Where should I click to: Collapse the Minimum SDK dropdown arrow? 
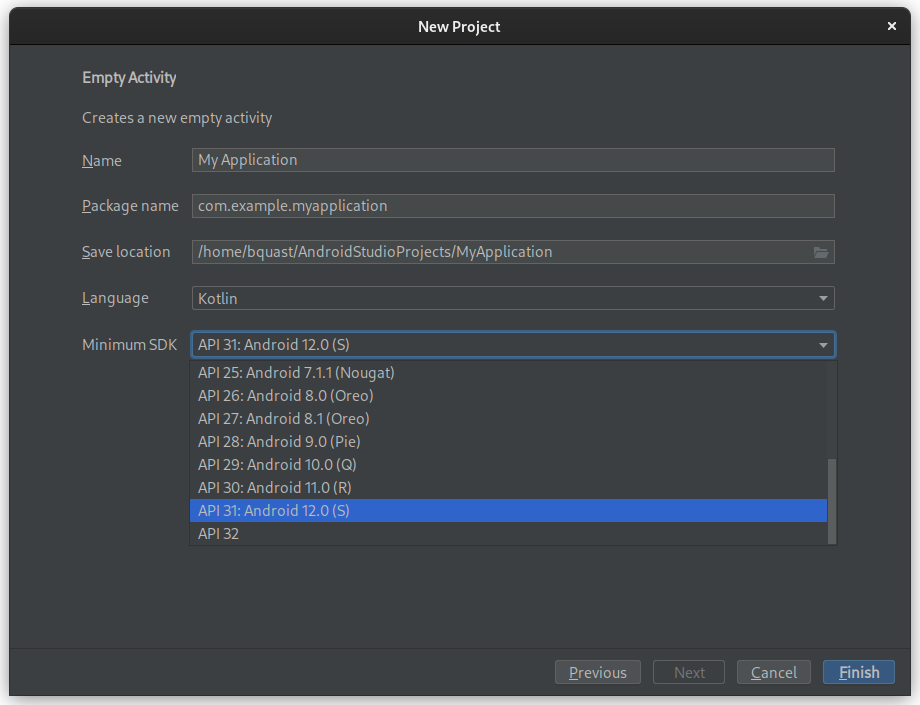[x=823, y=345]
